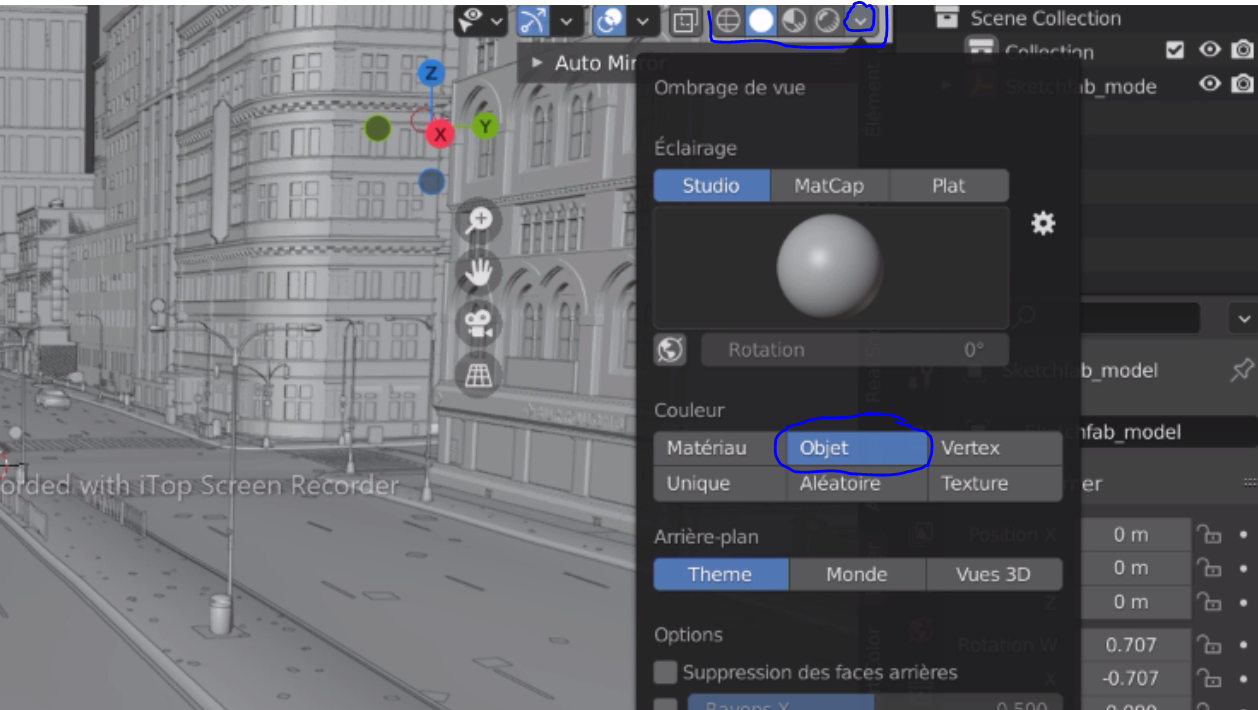Expand the Auto Mirror panel

(x=538, y=63)
